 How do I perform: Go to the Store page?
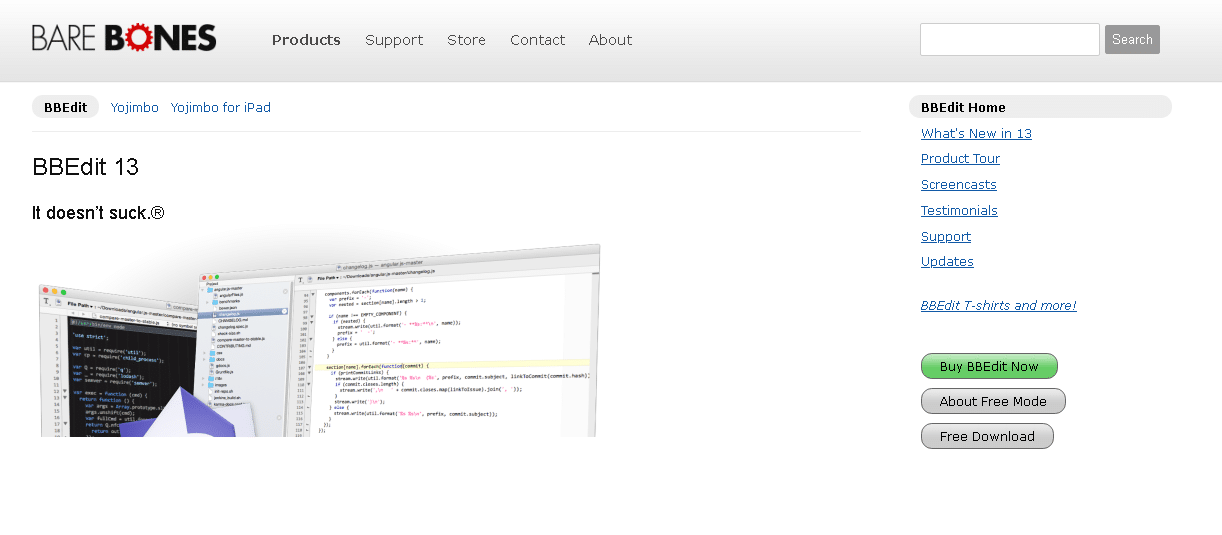[466, 40]
